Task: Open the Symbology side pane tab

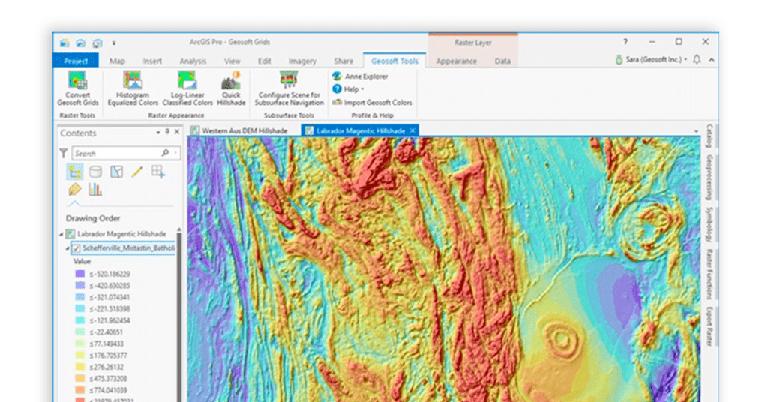Action: [709, 224]
